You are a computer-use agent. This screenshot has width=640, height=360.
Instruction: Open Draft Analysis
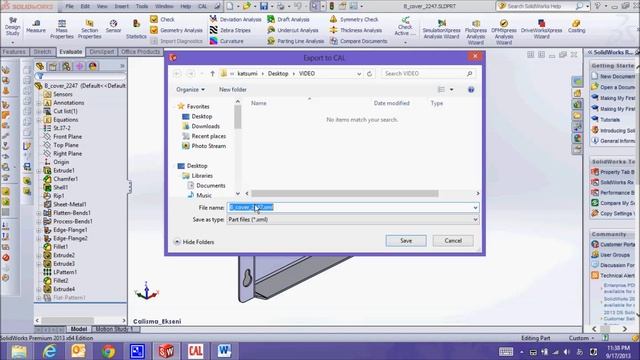[288, 19]
